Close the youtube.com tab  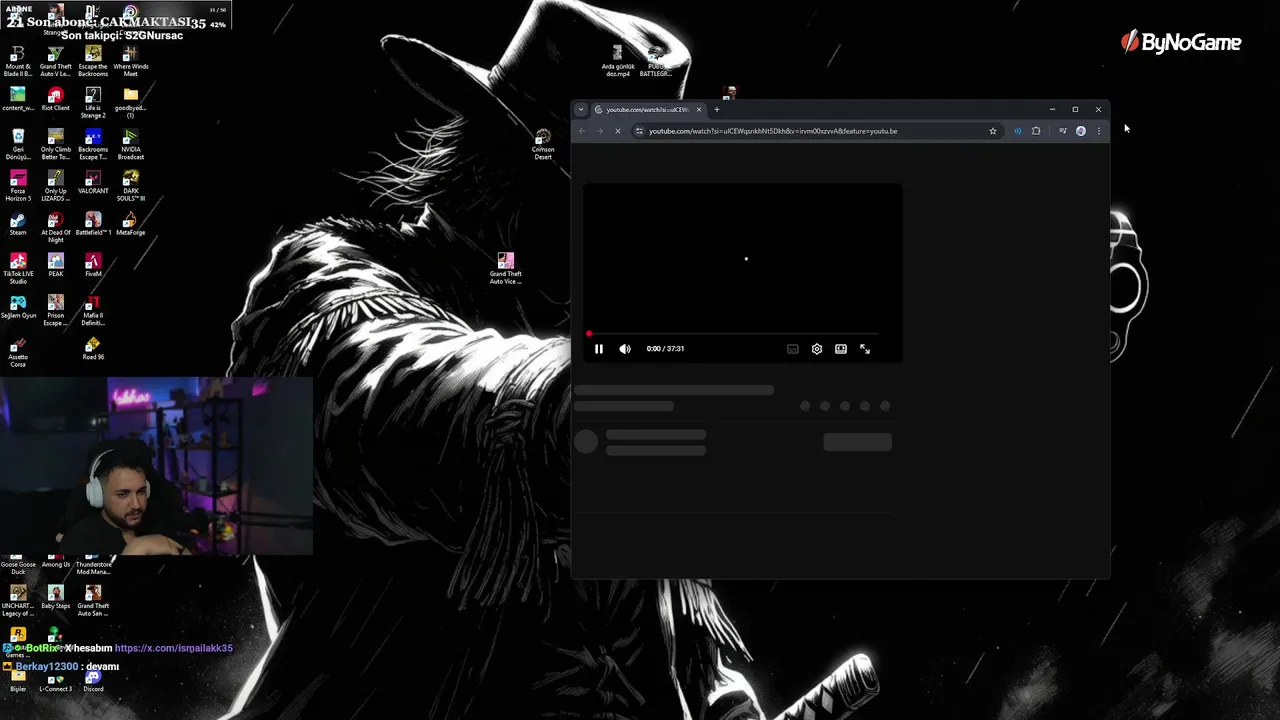click(x=699, y=110)
